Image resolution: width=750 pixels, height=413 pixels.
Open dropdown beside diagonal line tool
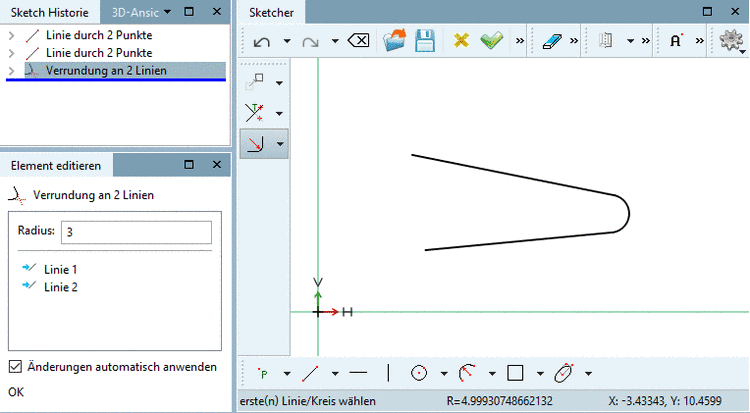[x=335, y=374]
